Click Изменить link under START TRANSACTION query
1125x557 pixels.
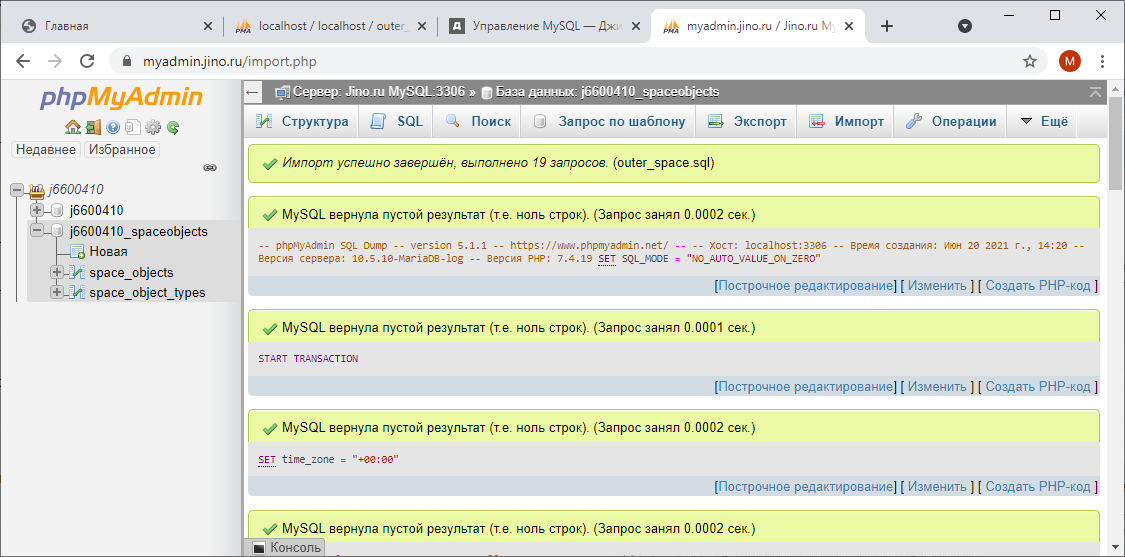tap(937, 387)
